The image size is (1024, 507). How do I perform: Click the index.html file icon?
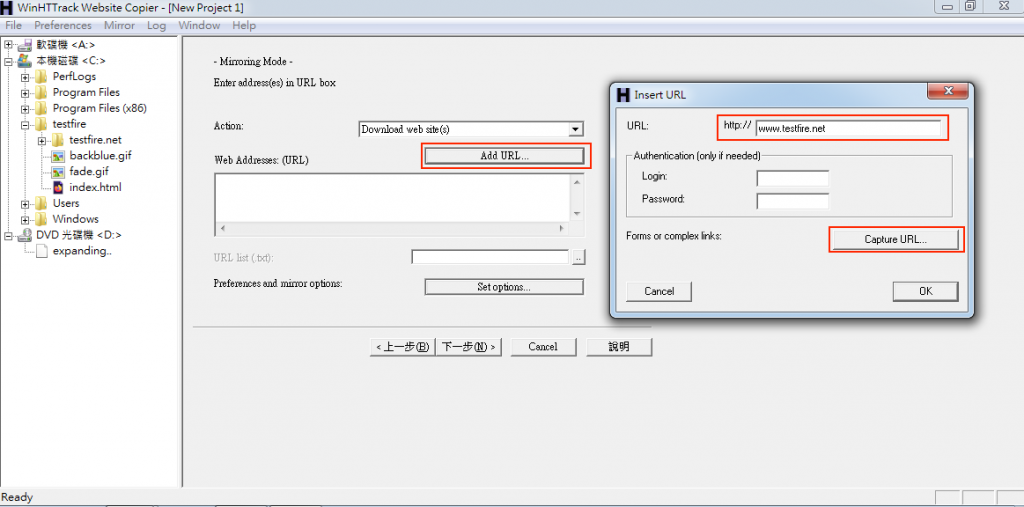coord(58,188)
